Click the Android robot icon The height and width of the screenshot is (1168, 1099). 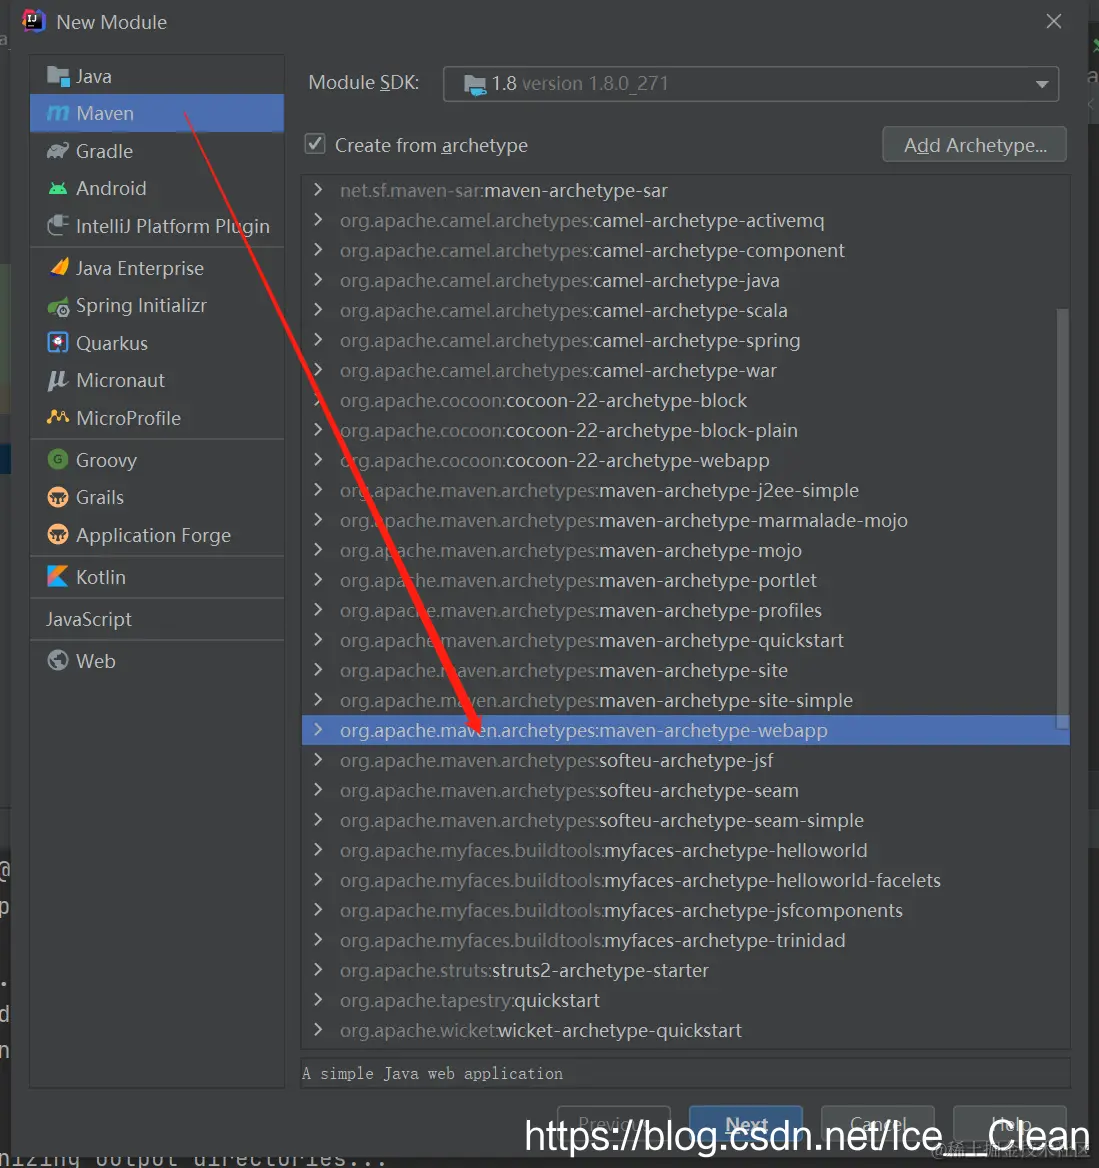57,188
